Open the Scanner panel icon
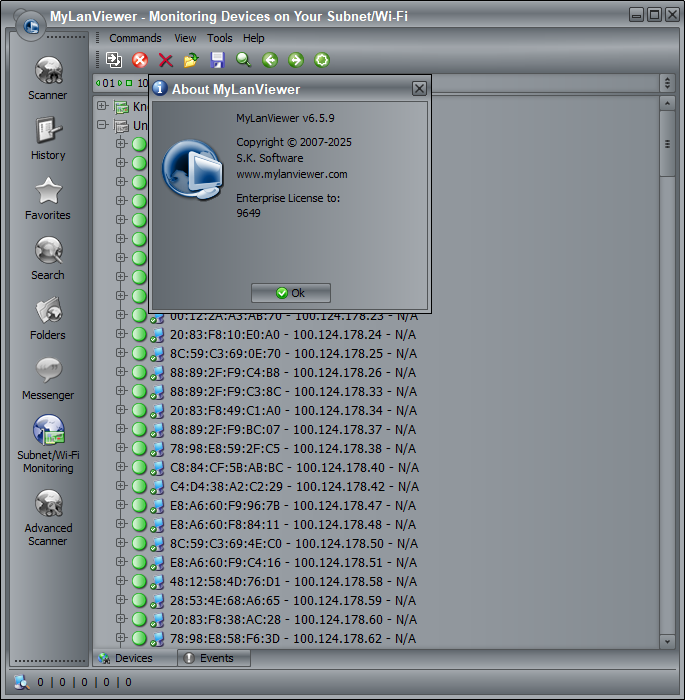 (48, 70)
